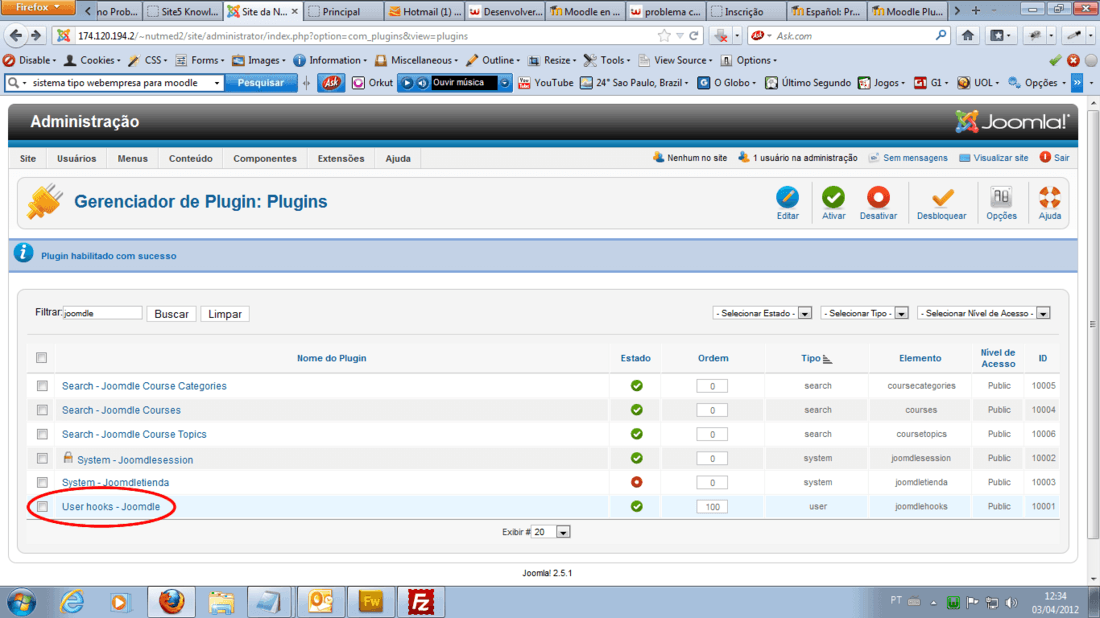Expand the Information developer toolbar dropdown
The width and height of the screenshot is (1100, 618).
tap(330, 60)
